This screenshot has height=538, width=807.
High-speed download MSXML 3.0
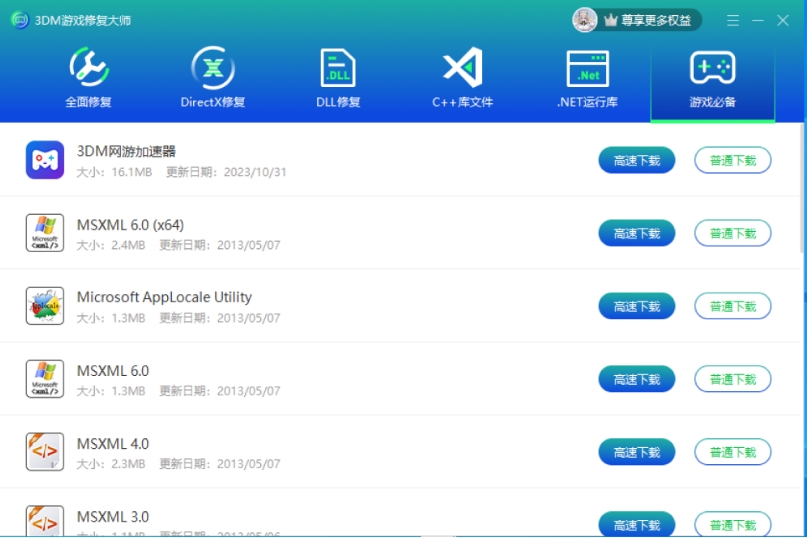tap(637, 524)
